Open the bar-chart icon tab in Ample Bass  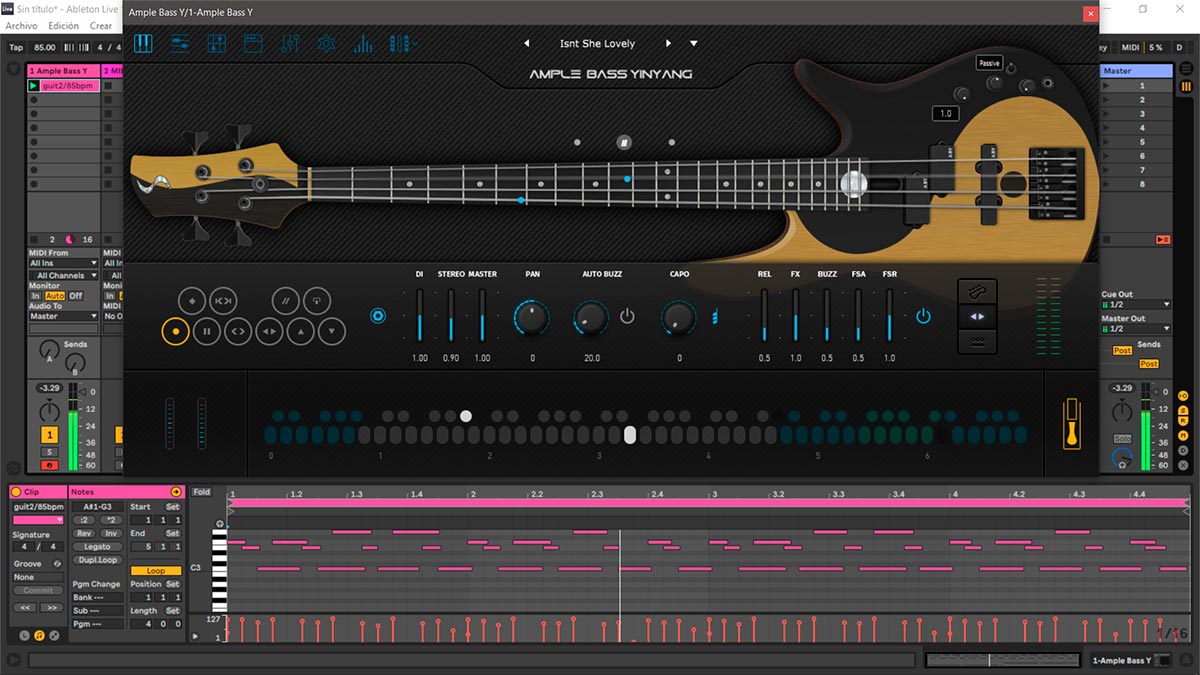362,44
